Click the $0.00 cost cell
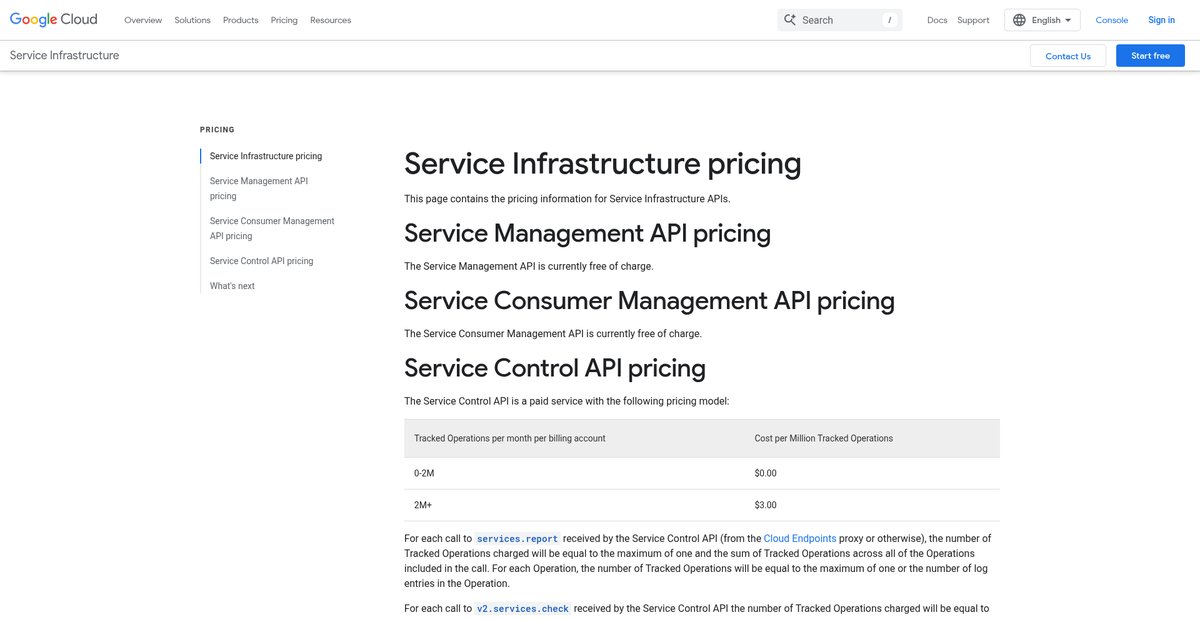Image resolution: width=1200 pixels, height=620 pixels. pos(872,473)
